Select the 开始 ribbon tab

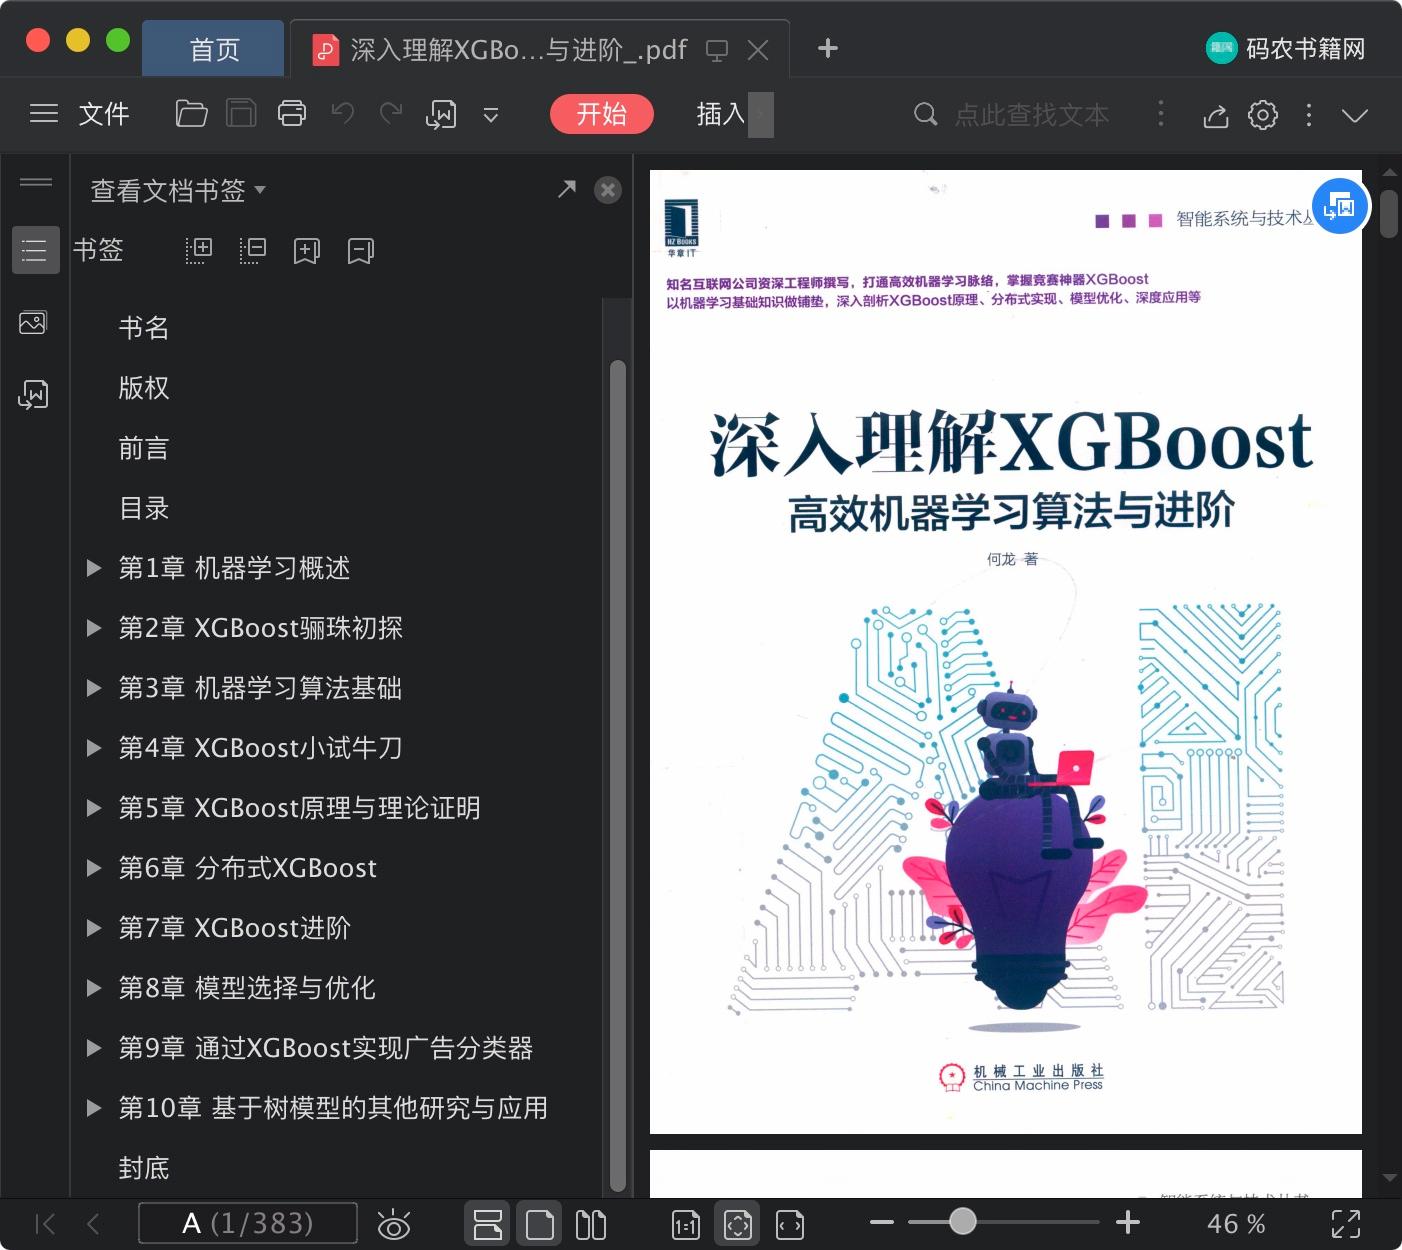[601, 114]
